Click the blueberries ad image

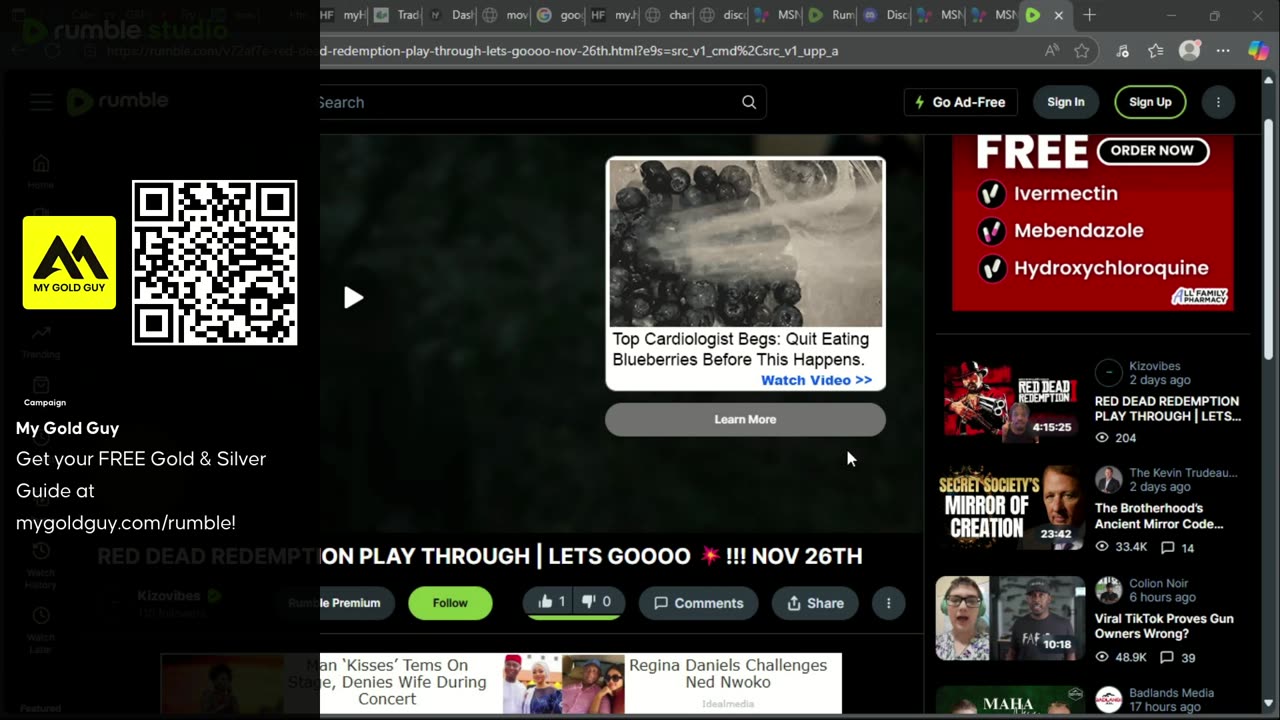point(746,243)
